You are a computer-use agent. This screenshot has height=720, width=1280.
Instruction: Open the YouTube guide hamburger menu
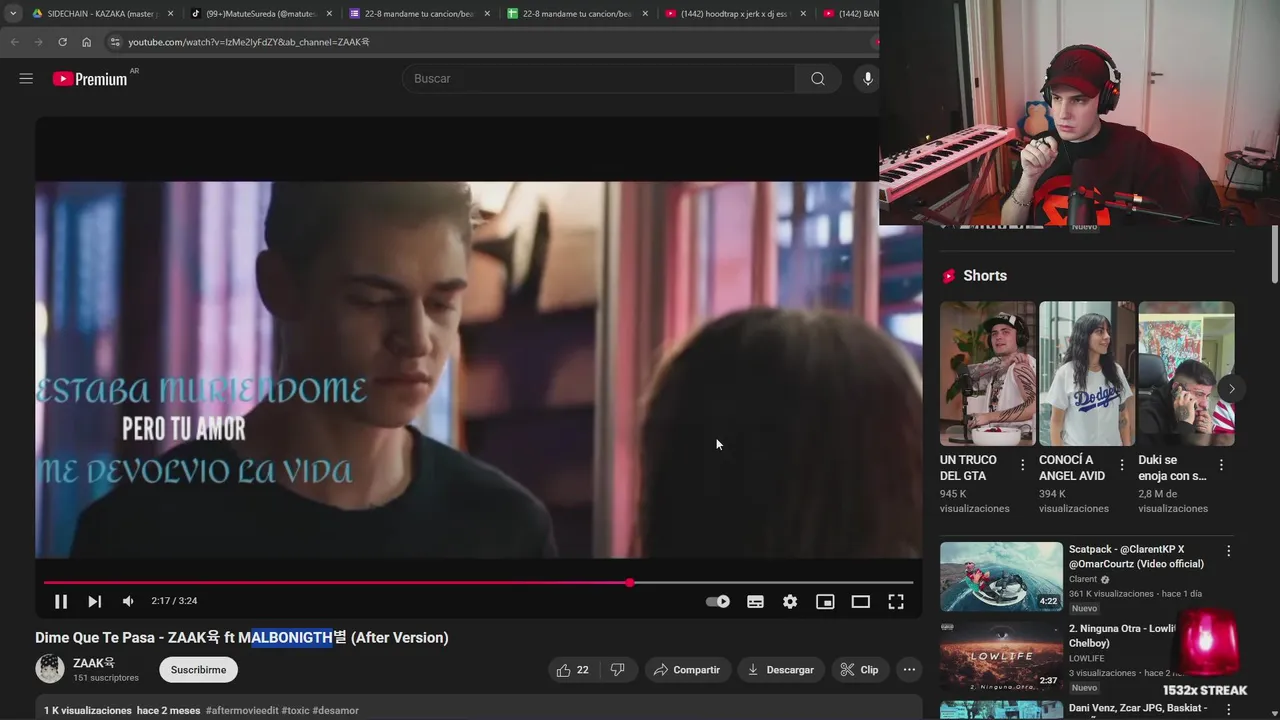pyautogui.click(x=26, y=78)
